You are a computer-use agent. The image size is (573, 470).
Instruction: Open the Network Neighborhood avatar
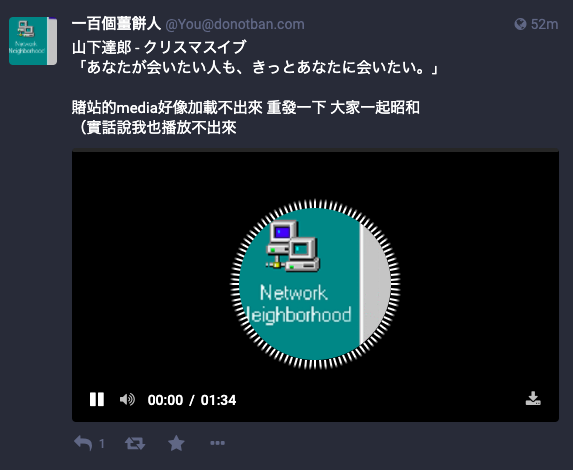[33, 41]
